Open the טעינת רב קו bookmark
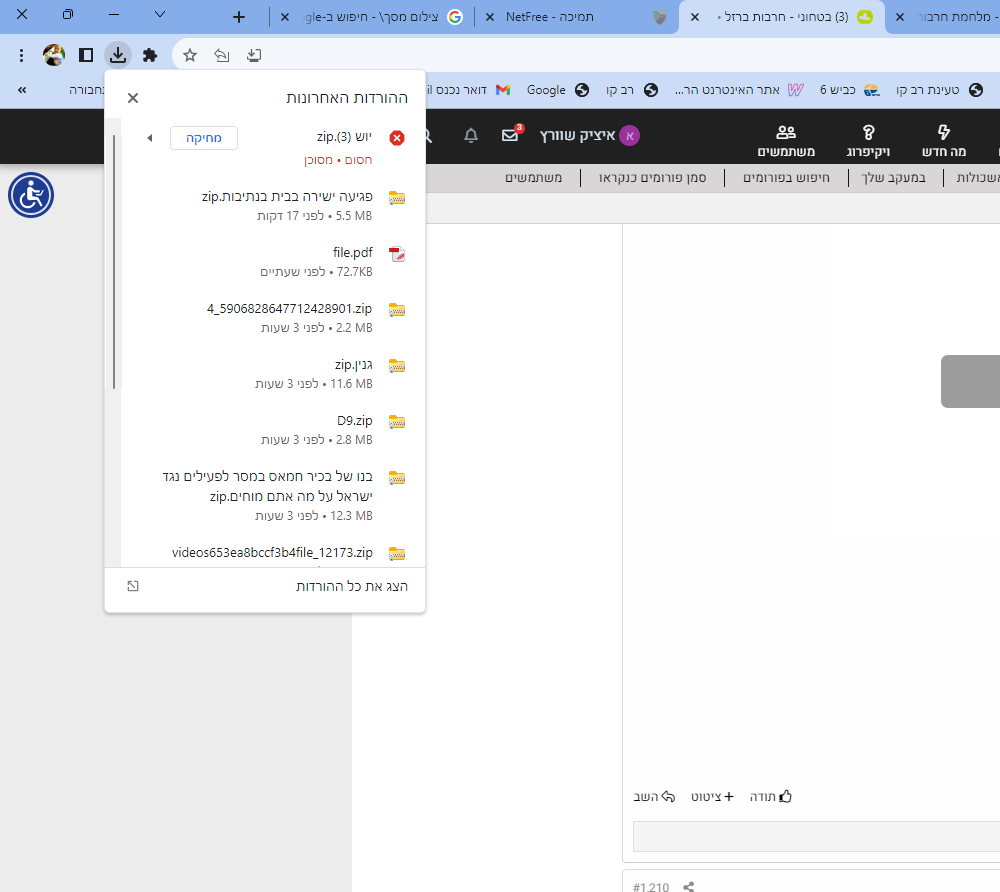This screenshot has height=892, width=1000. (939, 90)
